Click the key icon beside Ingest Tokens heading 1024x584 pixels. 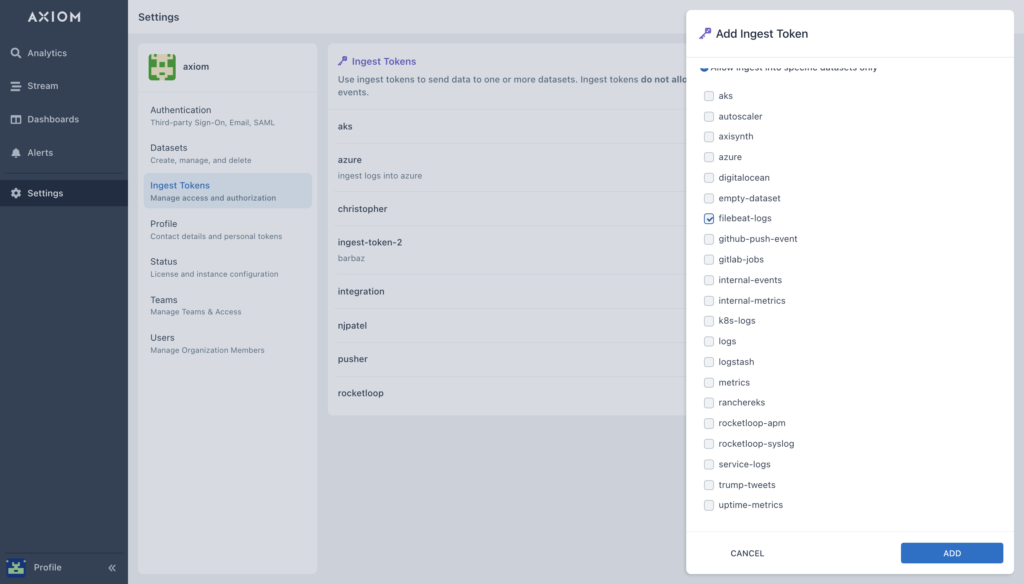343,61
